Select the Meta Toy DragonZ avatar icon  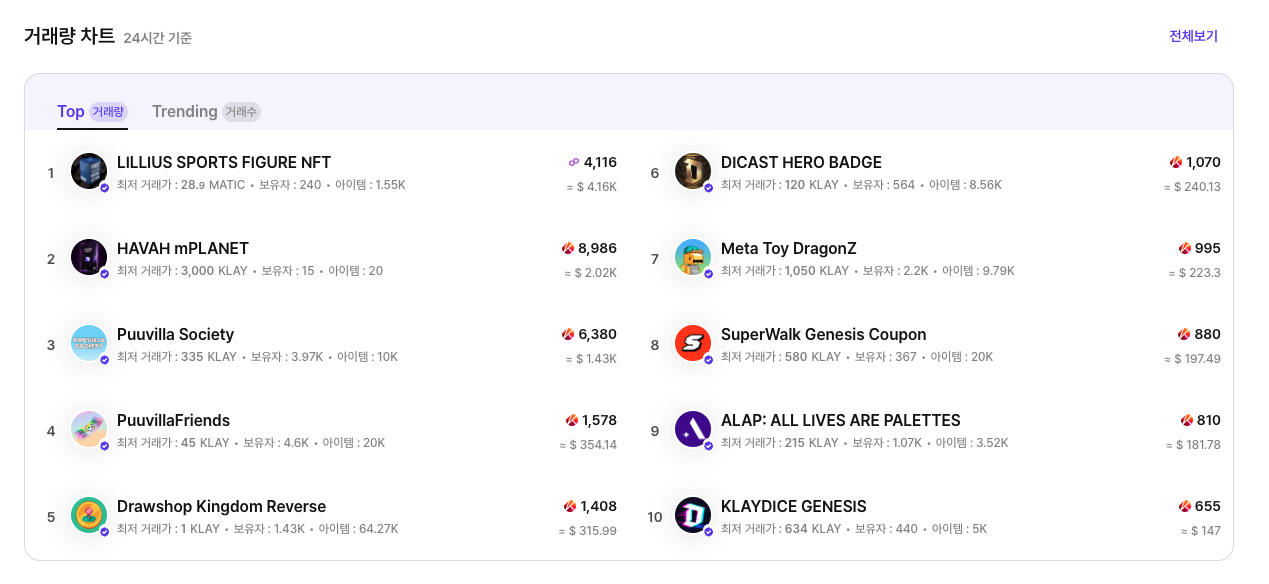coord(693,257)
